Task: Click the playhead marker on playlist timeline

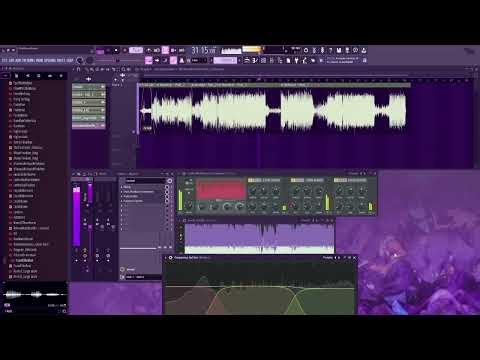Action: (x=258, y=79)
